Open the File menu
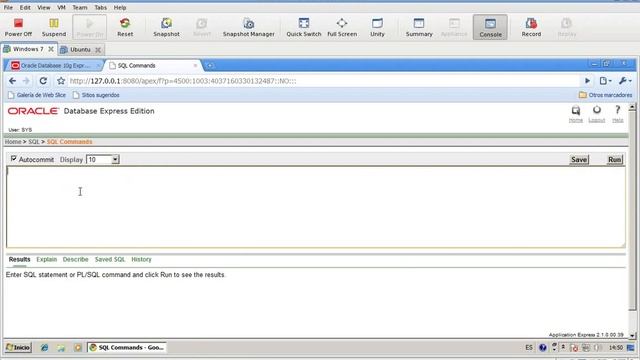The width and height of the screenshot is (640, 360). point(8,7)
